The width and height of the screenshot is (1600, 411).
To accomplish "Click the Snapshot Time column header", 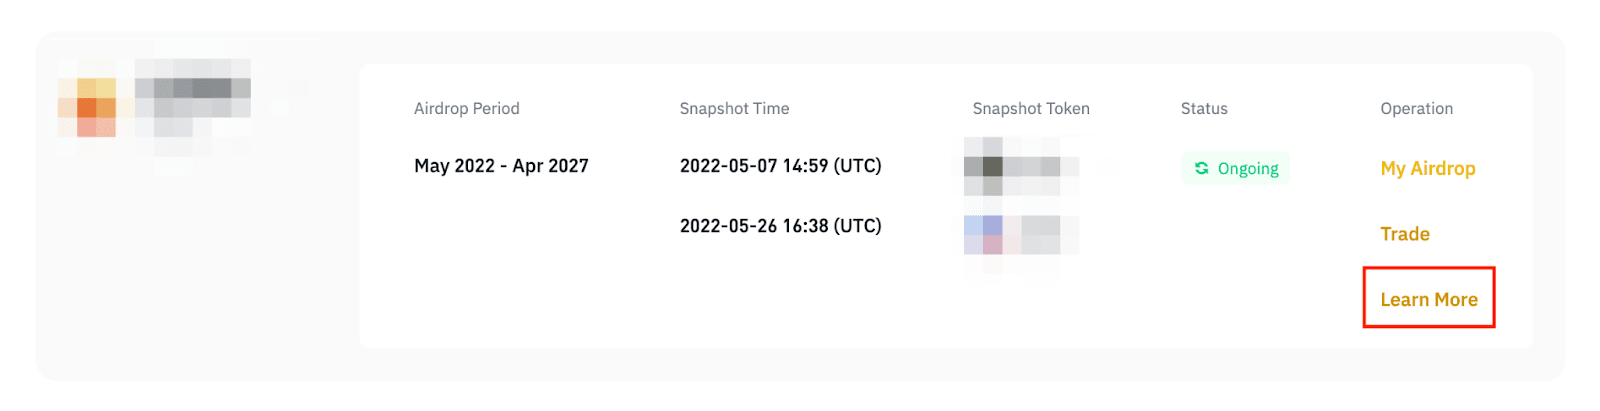I will pyautogui.click(x=734, y=109).
